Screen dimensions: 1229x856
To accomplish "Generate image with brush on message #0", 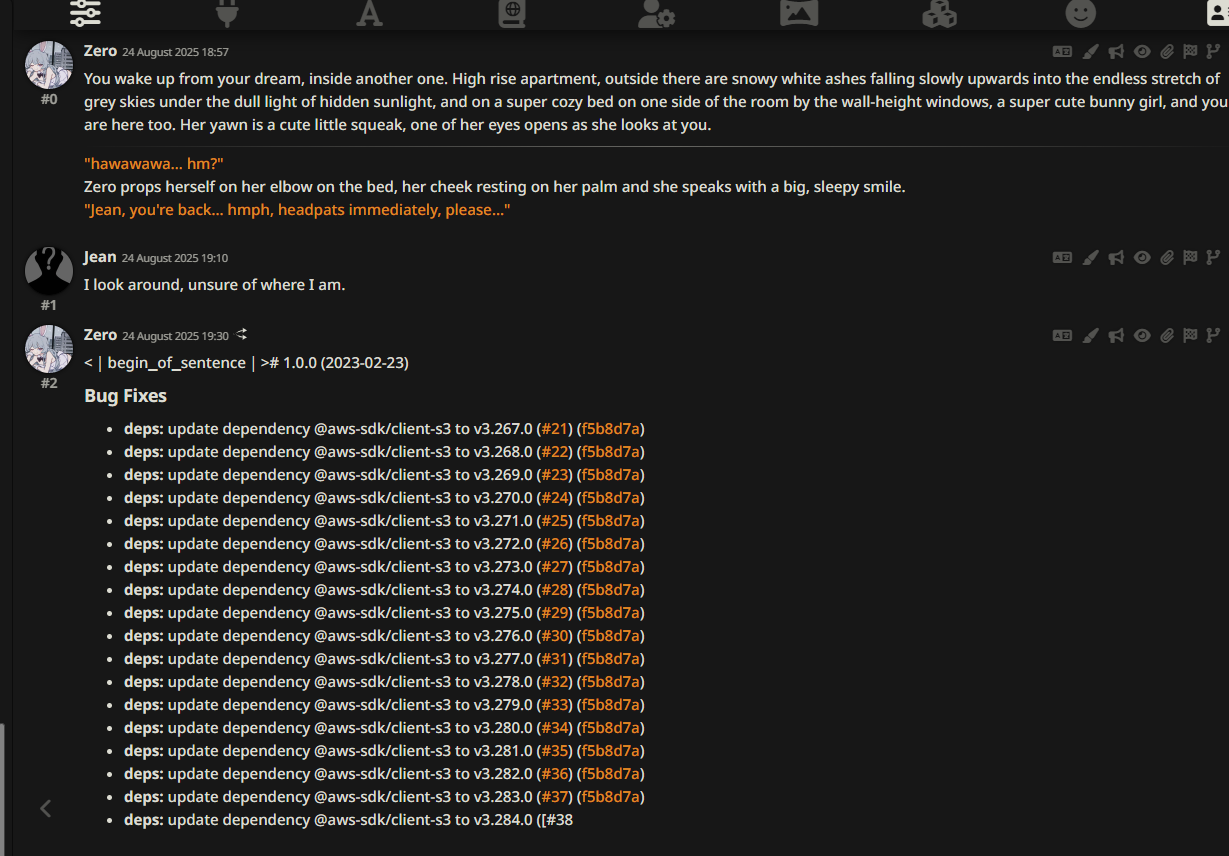I will (1091, 51).
